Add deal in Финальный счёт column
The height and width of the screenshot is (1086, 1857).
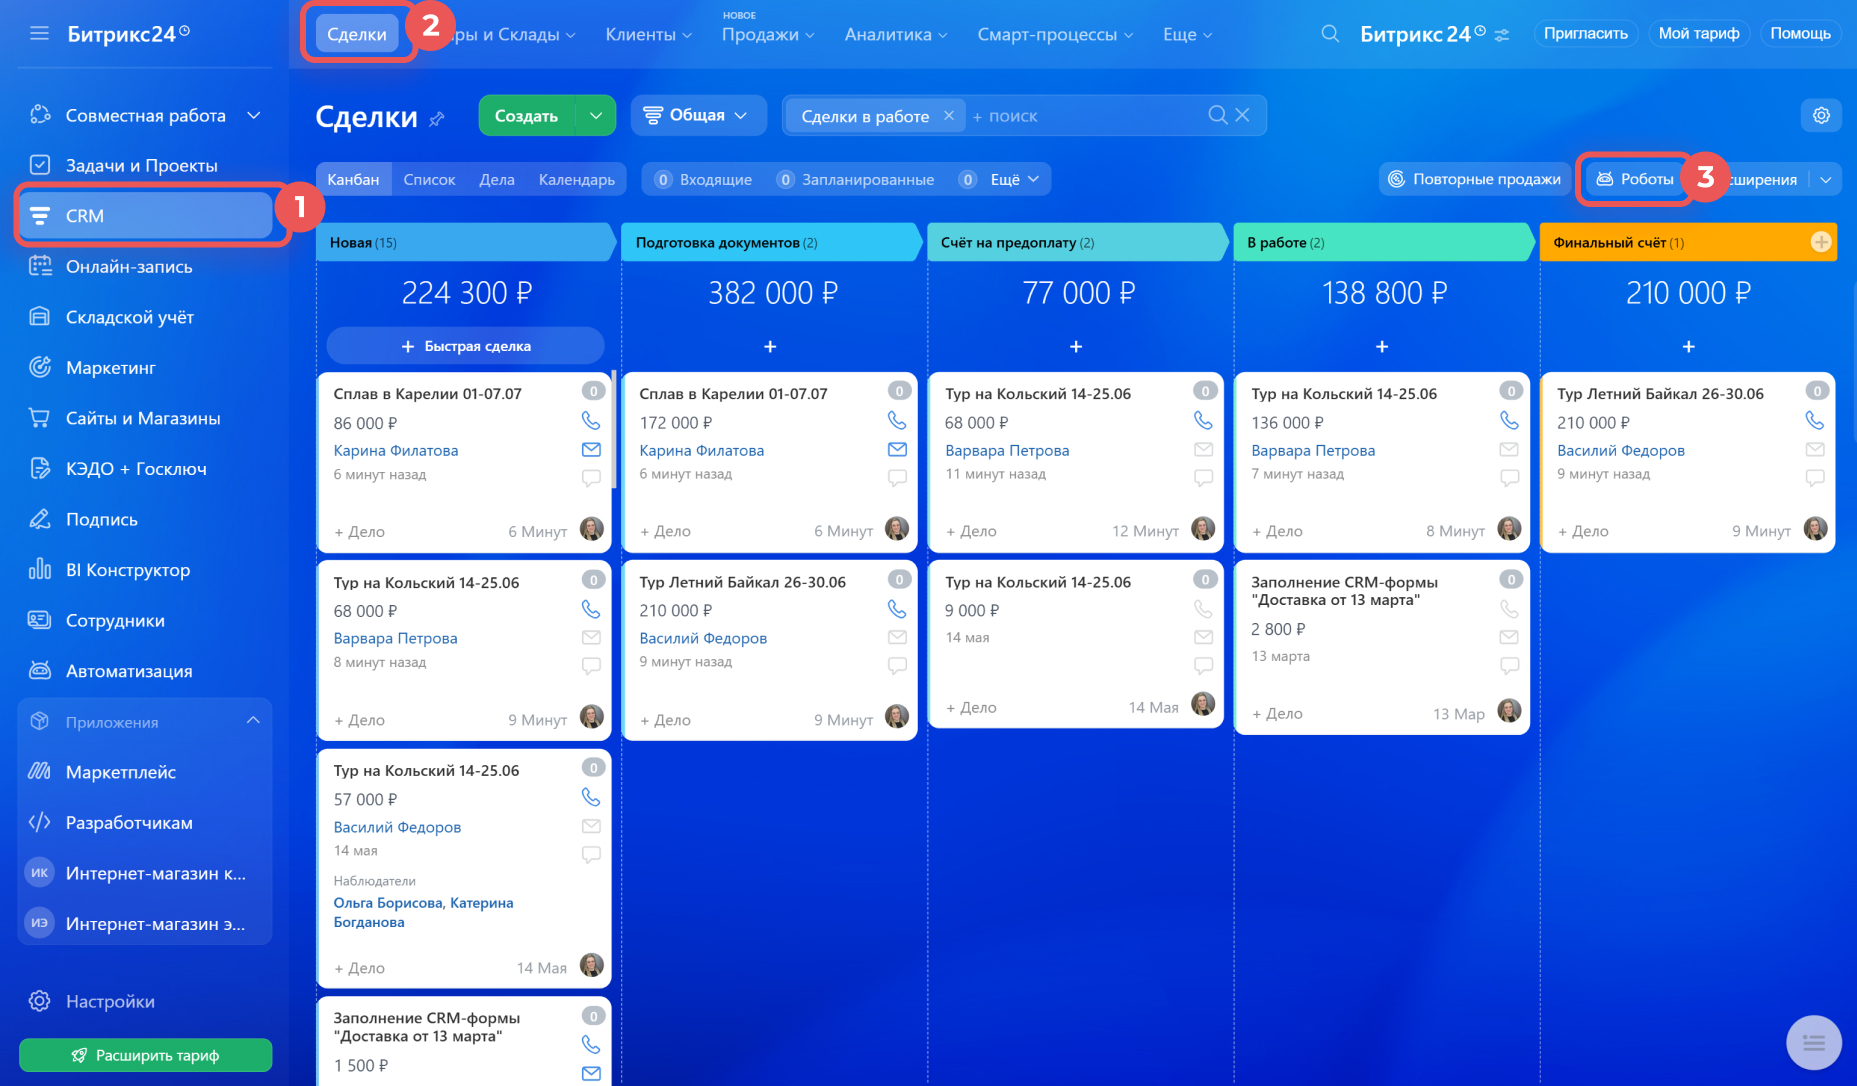point(1689,346)
